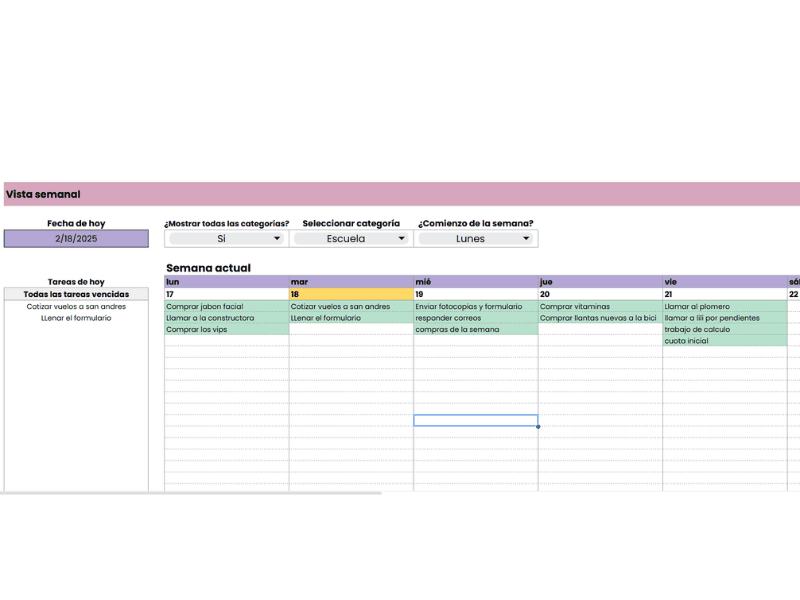The image size is (800, 600).
Task: Select the 'Vista semanal' title bar
Action: pyautogui.click(x=400, y=194)
